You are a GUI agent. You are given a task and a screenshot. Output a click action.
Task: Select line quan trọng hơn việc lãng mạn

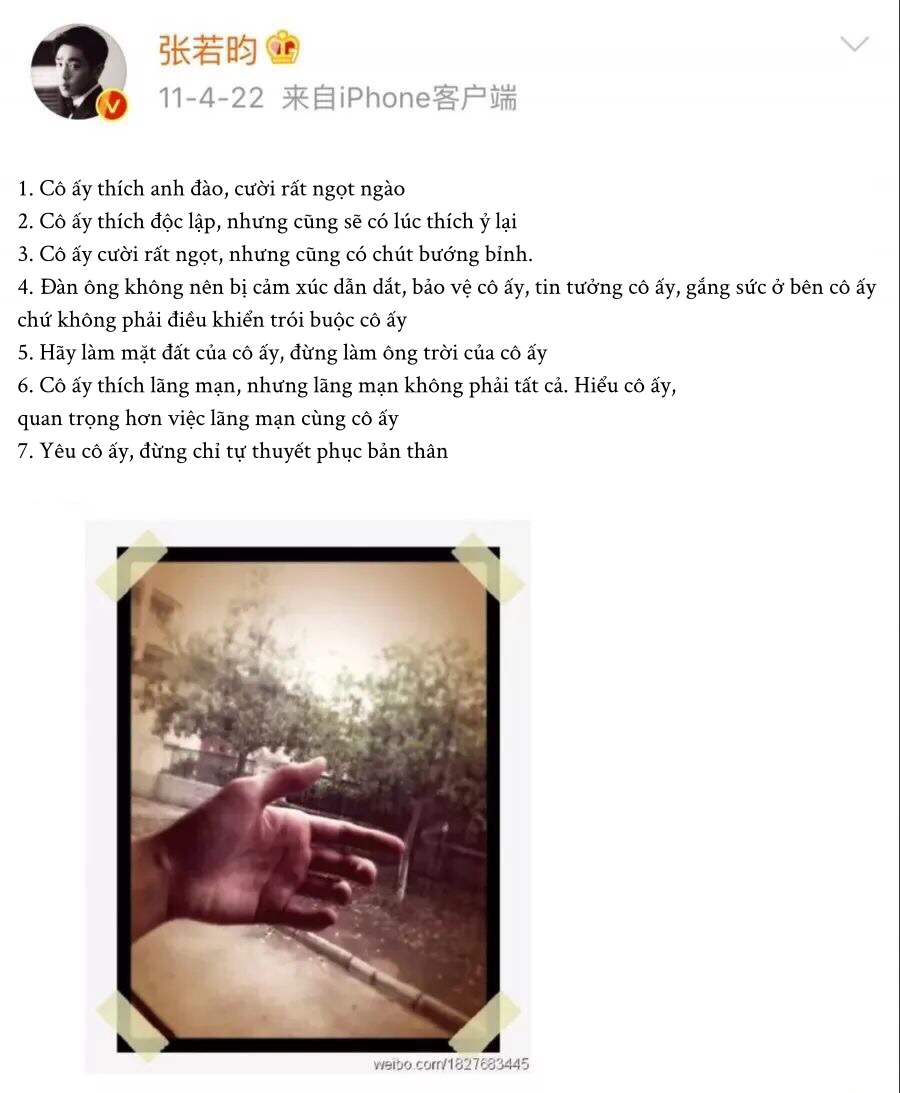click(x=208, y=418)
